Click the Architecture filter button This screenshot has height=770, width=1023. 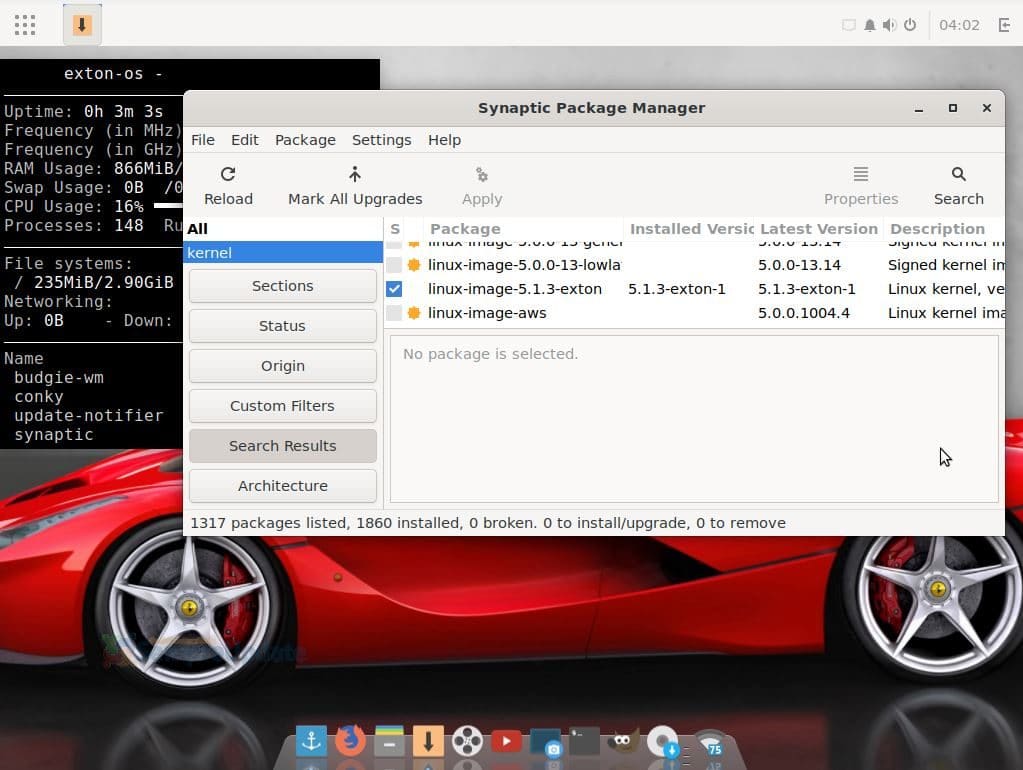point(282,485)
